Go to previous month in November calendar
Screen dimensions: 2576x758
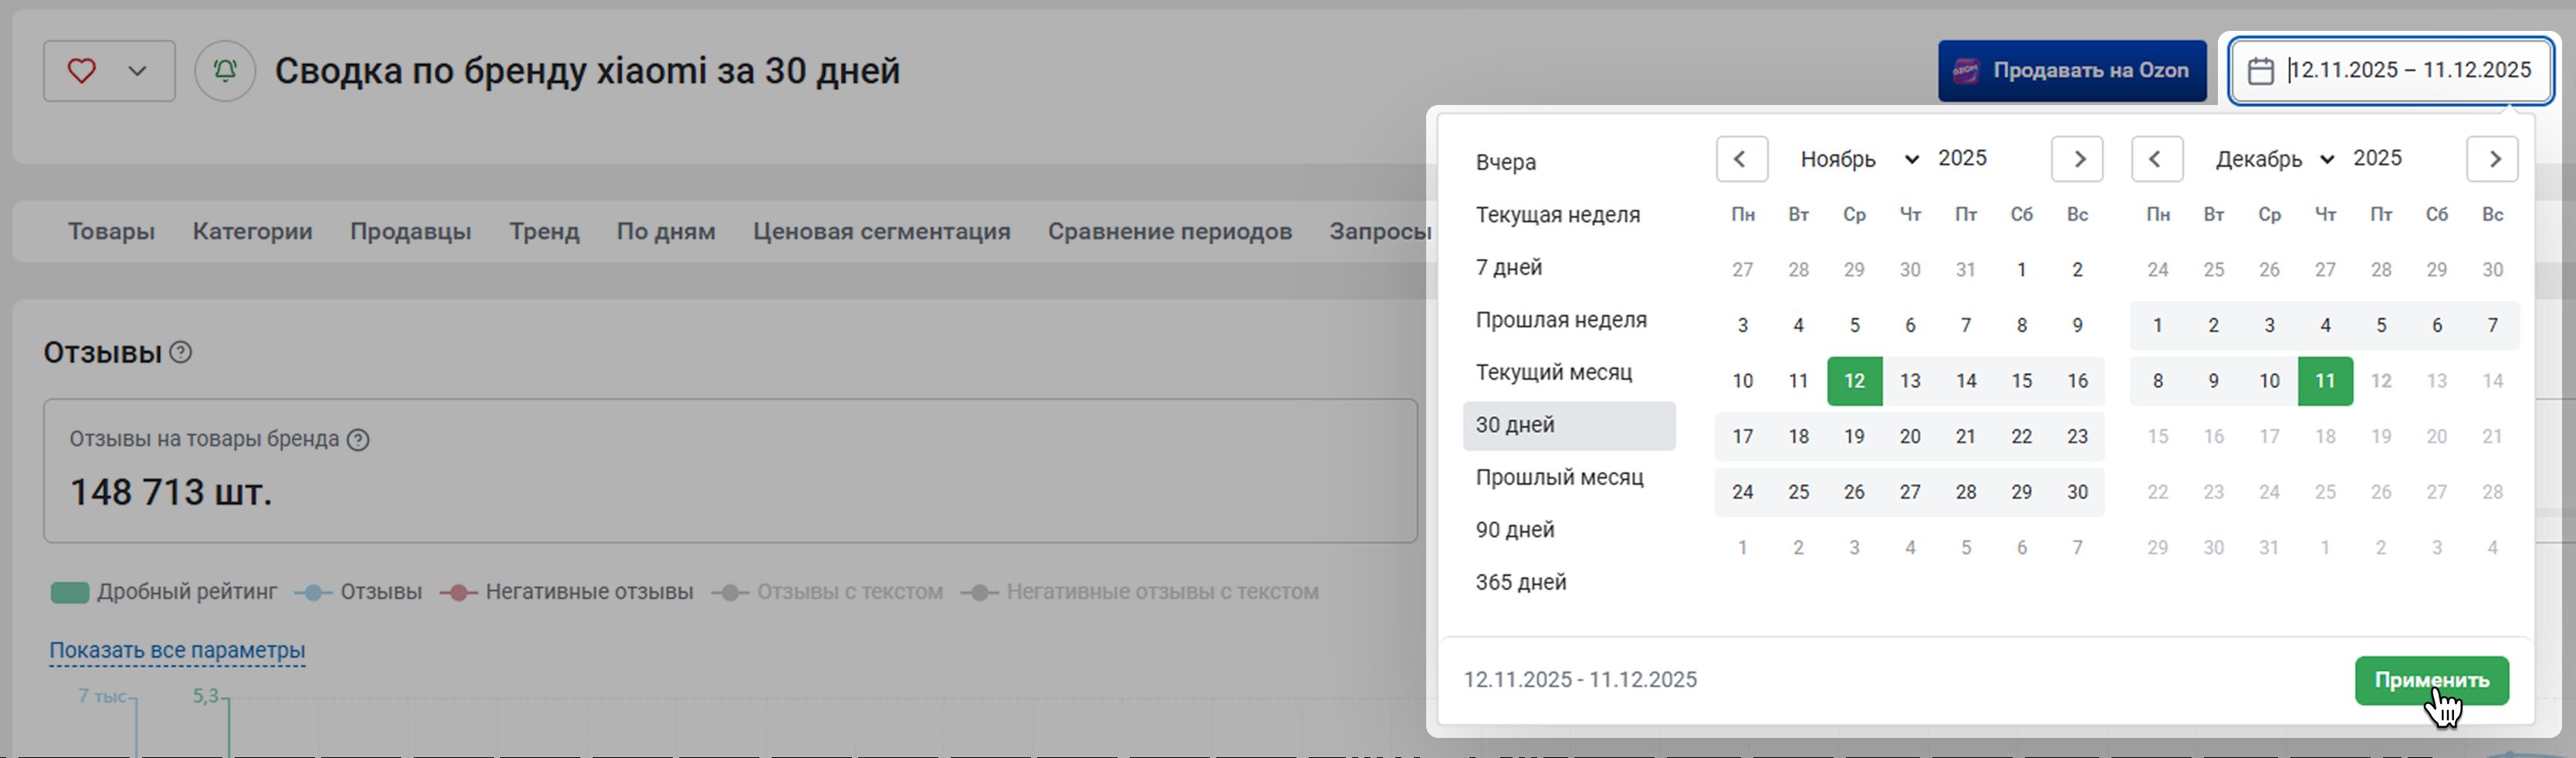coord(1741,159)
